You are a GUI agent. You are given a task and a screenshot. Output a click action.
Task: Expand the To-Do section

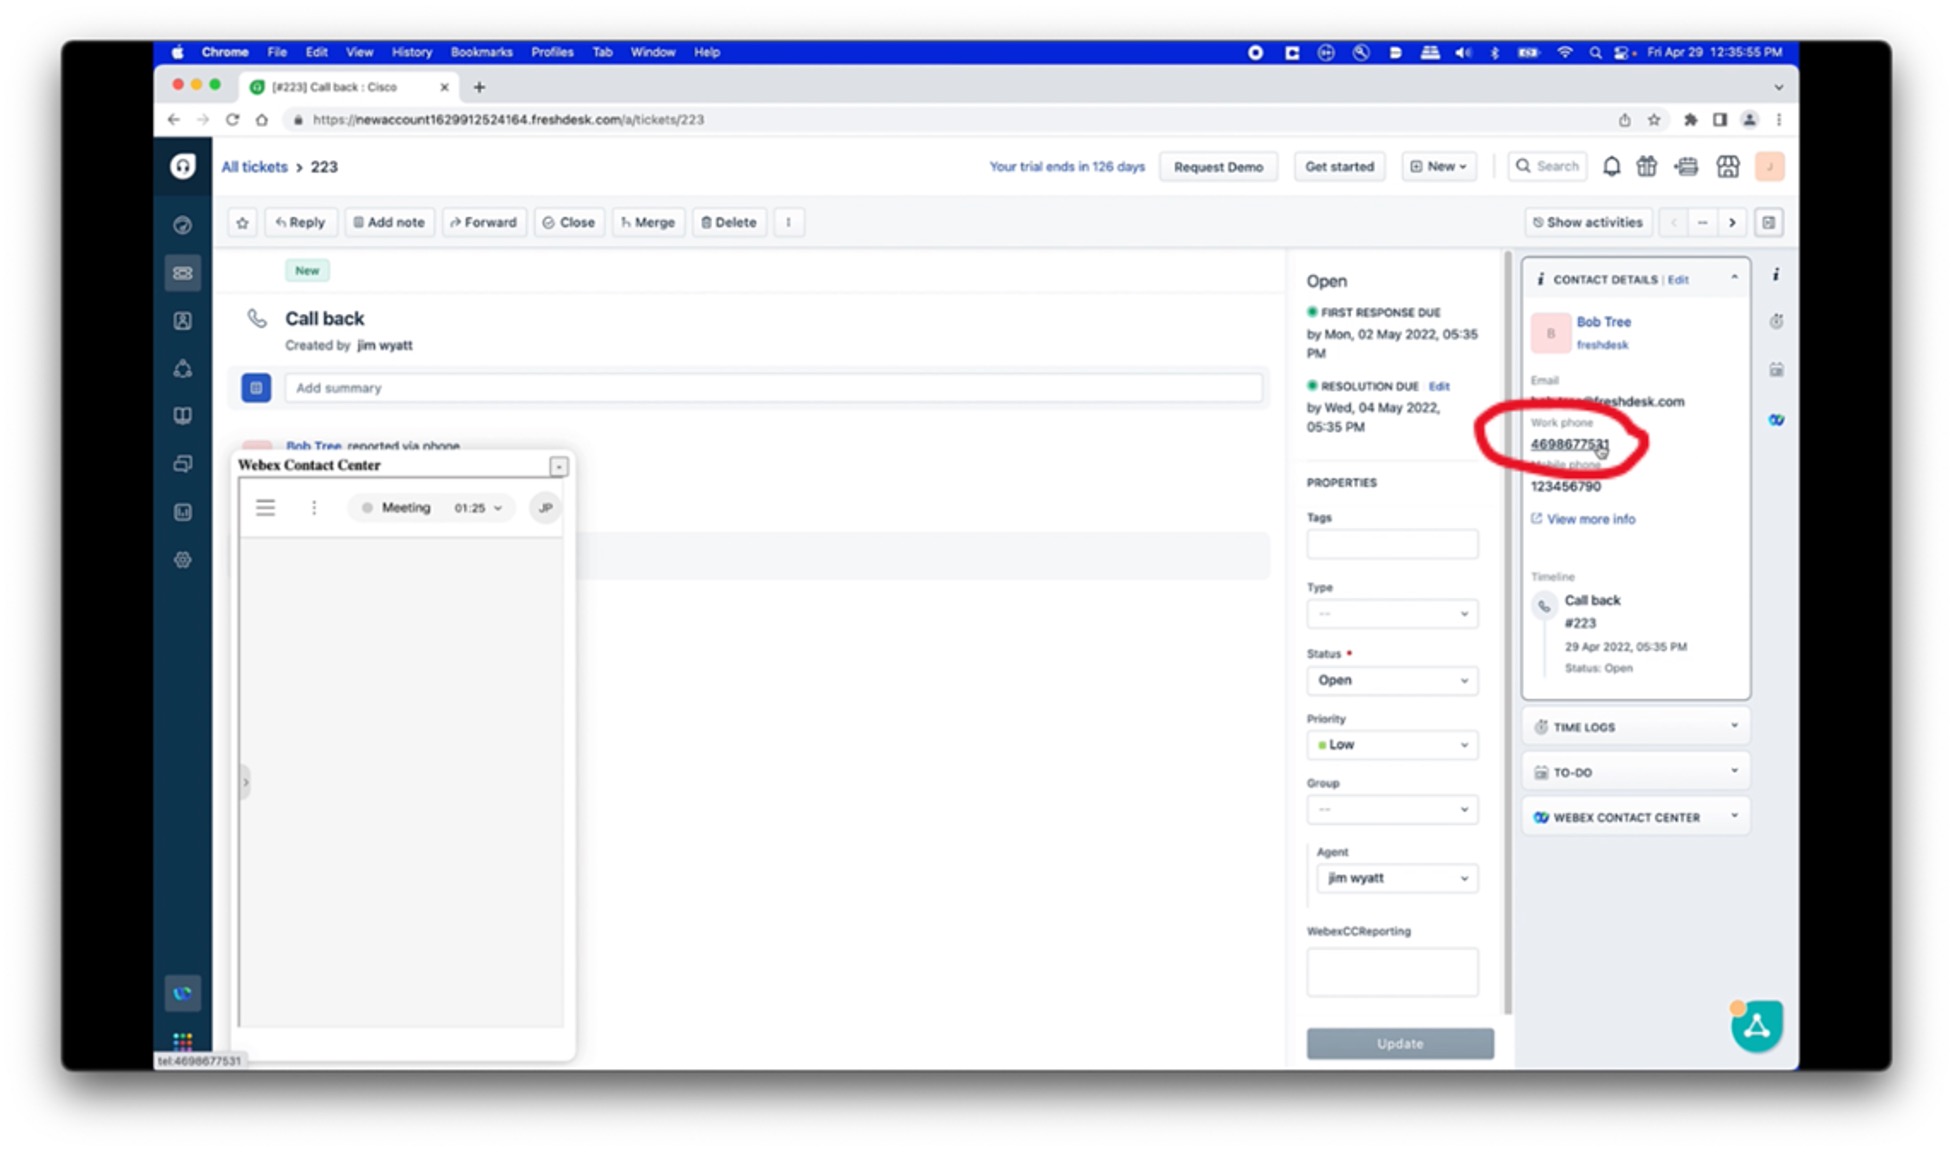click(1636, 772)
